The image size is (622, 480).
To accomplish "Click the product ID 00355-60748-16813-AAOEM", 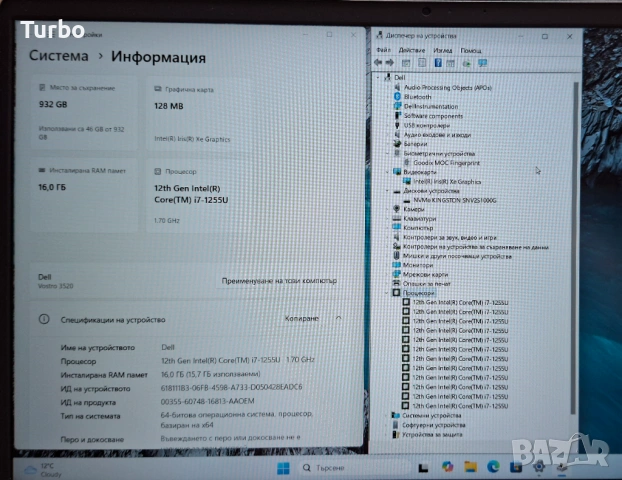I will (207, 401).
